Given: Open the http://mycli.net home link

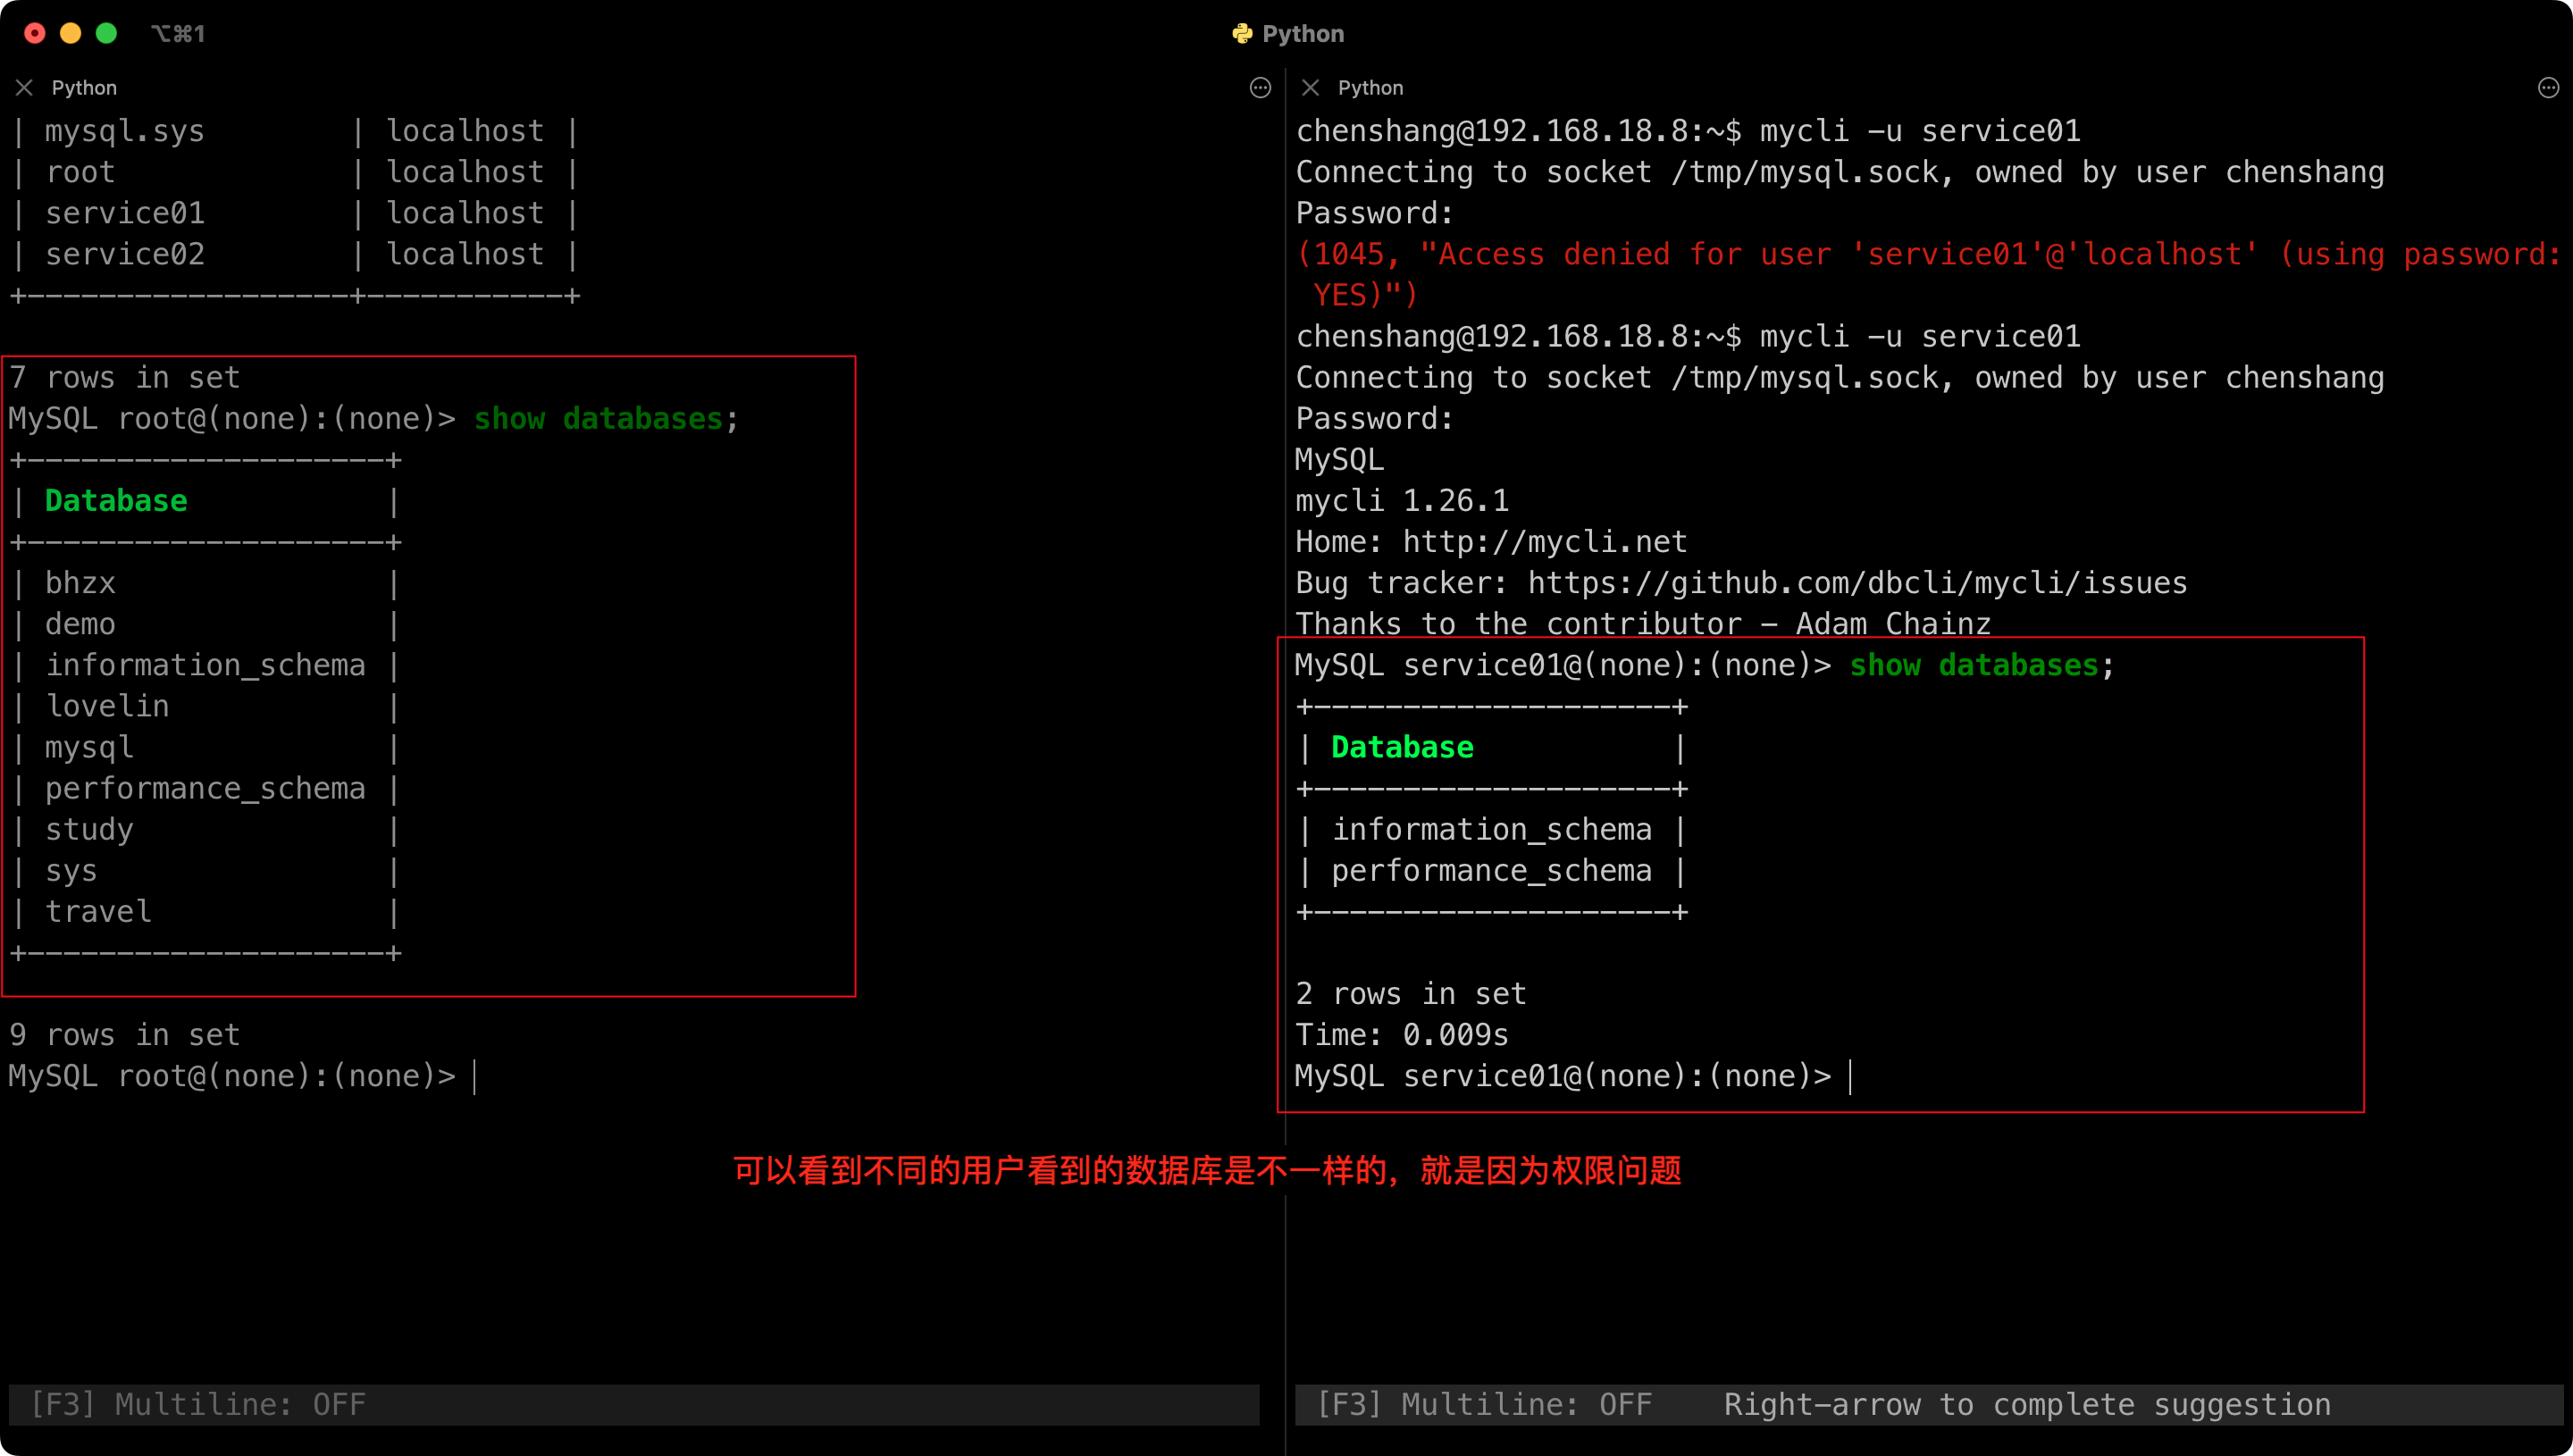Looking at the screenshot, I should pos(1544,542).
